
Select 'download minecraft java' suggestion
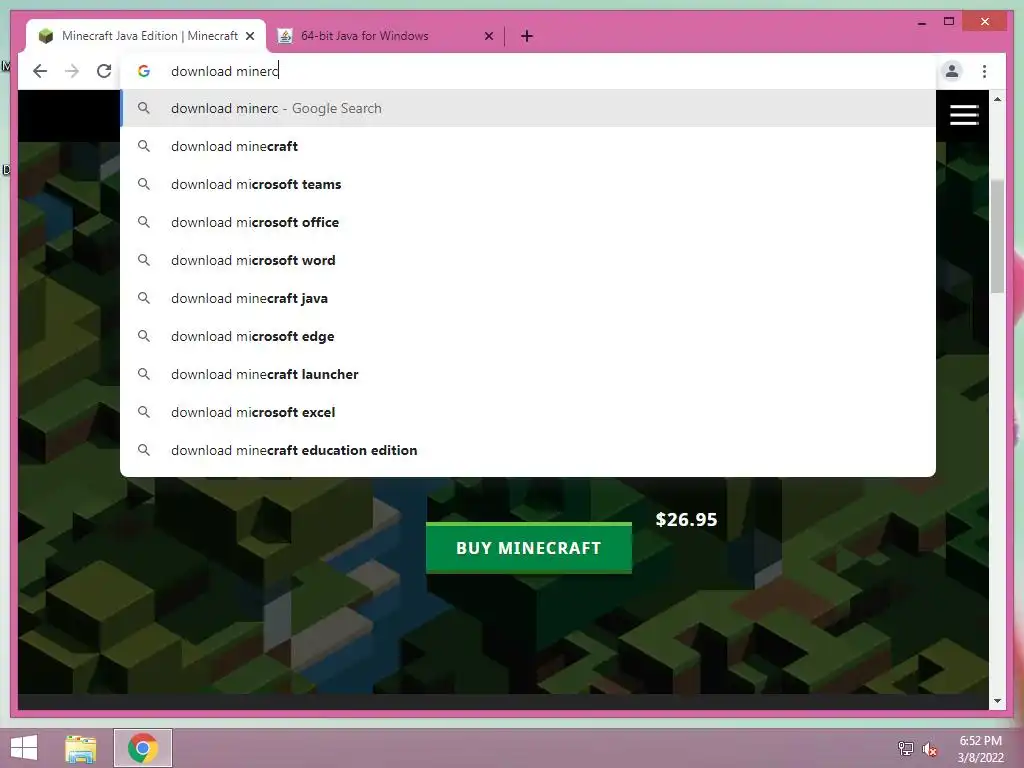528,298
